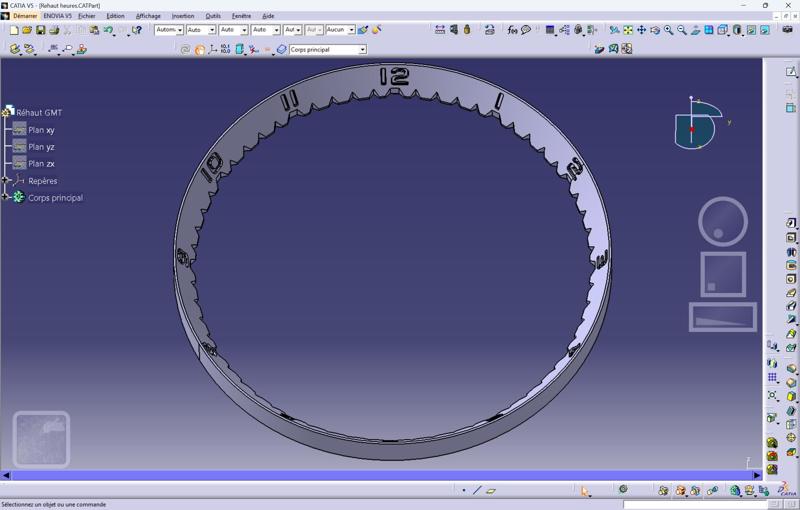Select Plan xy in the tree

[41, 130]
